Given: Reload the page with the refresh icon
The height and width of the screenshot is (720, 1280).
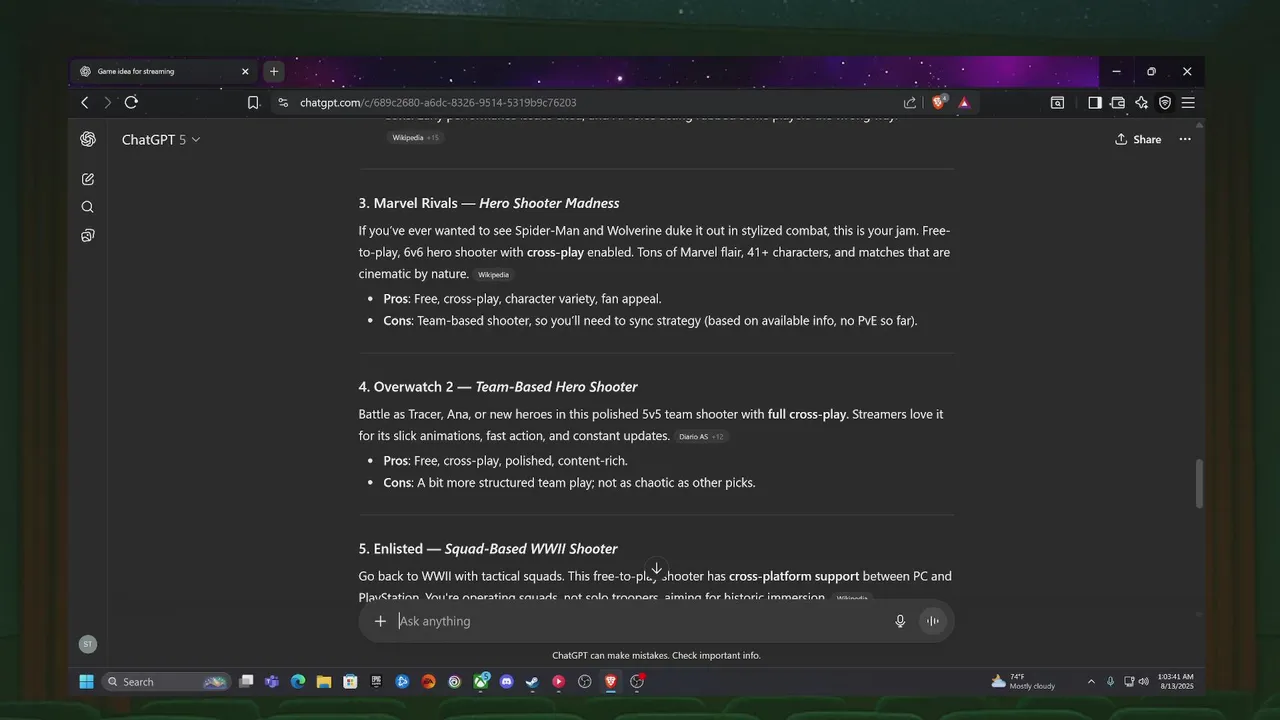Looking at the screenshot, I should [131, 102].
